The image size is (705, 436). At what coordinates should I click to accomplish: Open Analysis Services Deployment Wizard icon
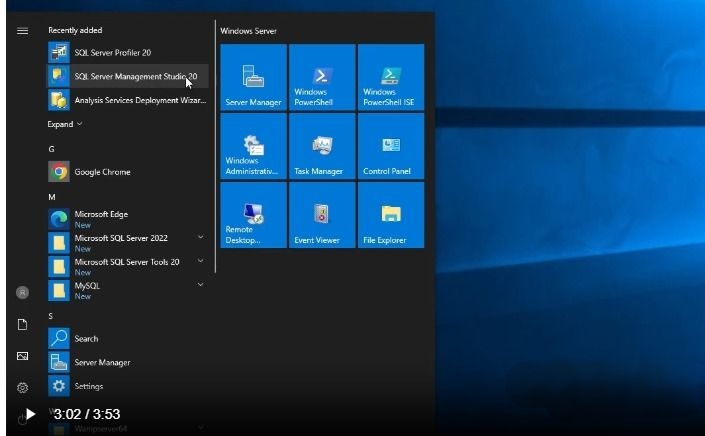[59, 100]
